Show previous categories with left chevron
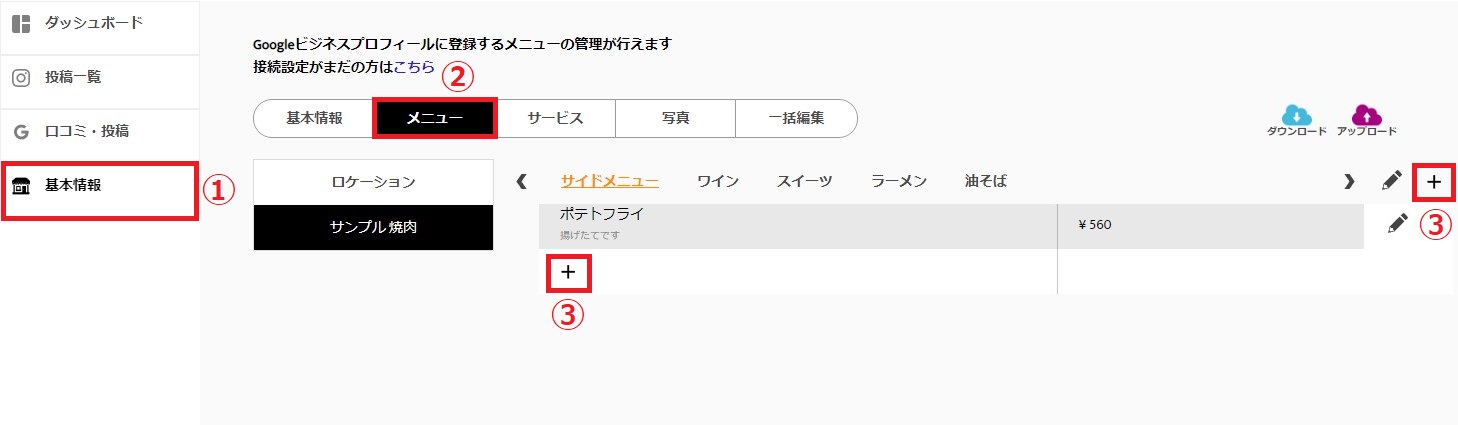1458x425 pixels. point(521,181)
